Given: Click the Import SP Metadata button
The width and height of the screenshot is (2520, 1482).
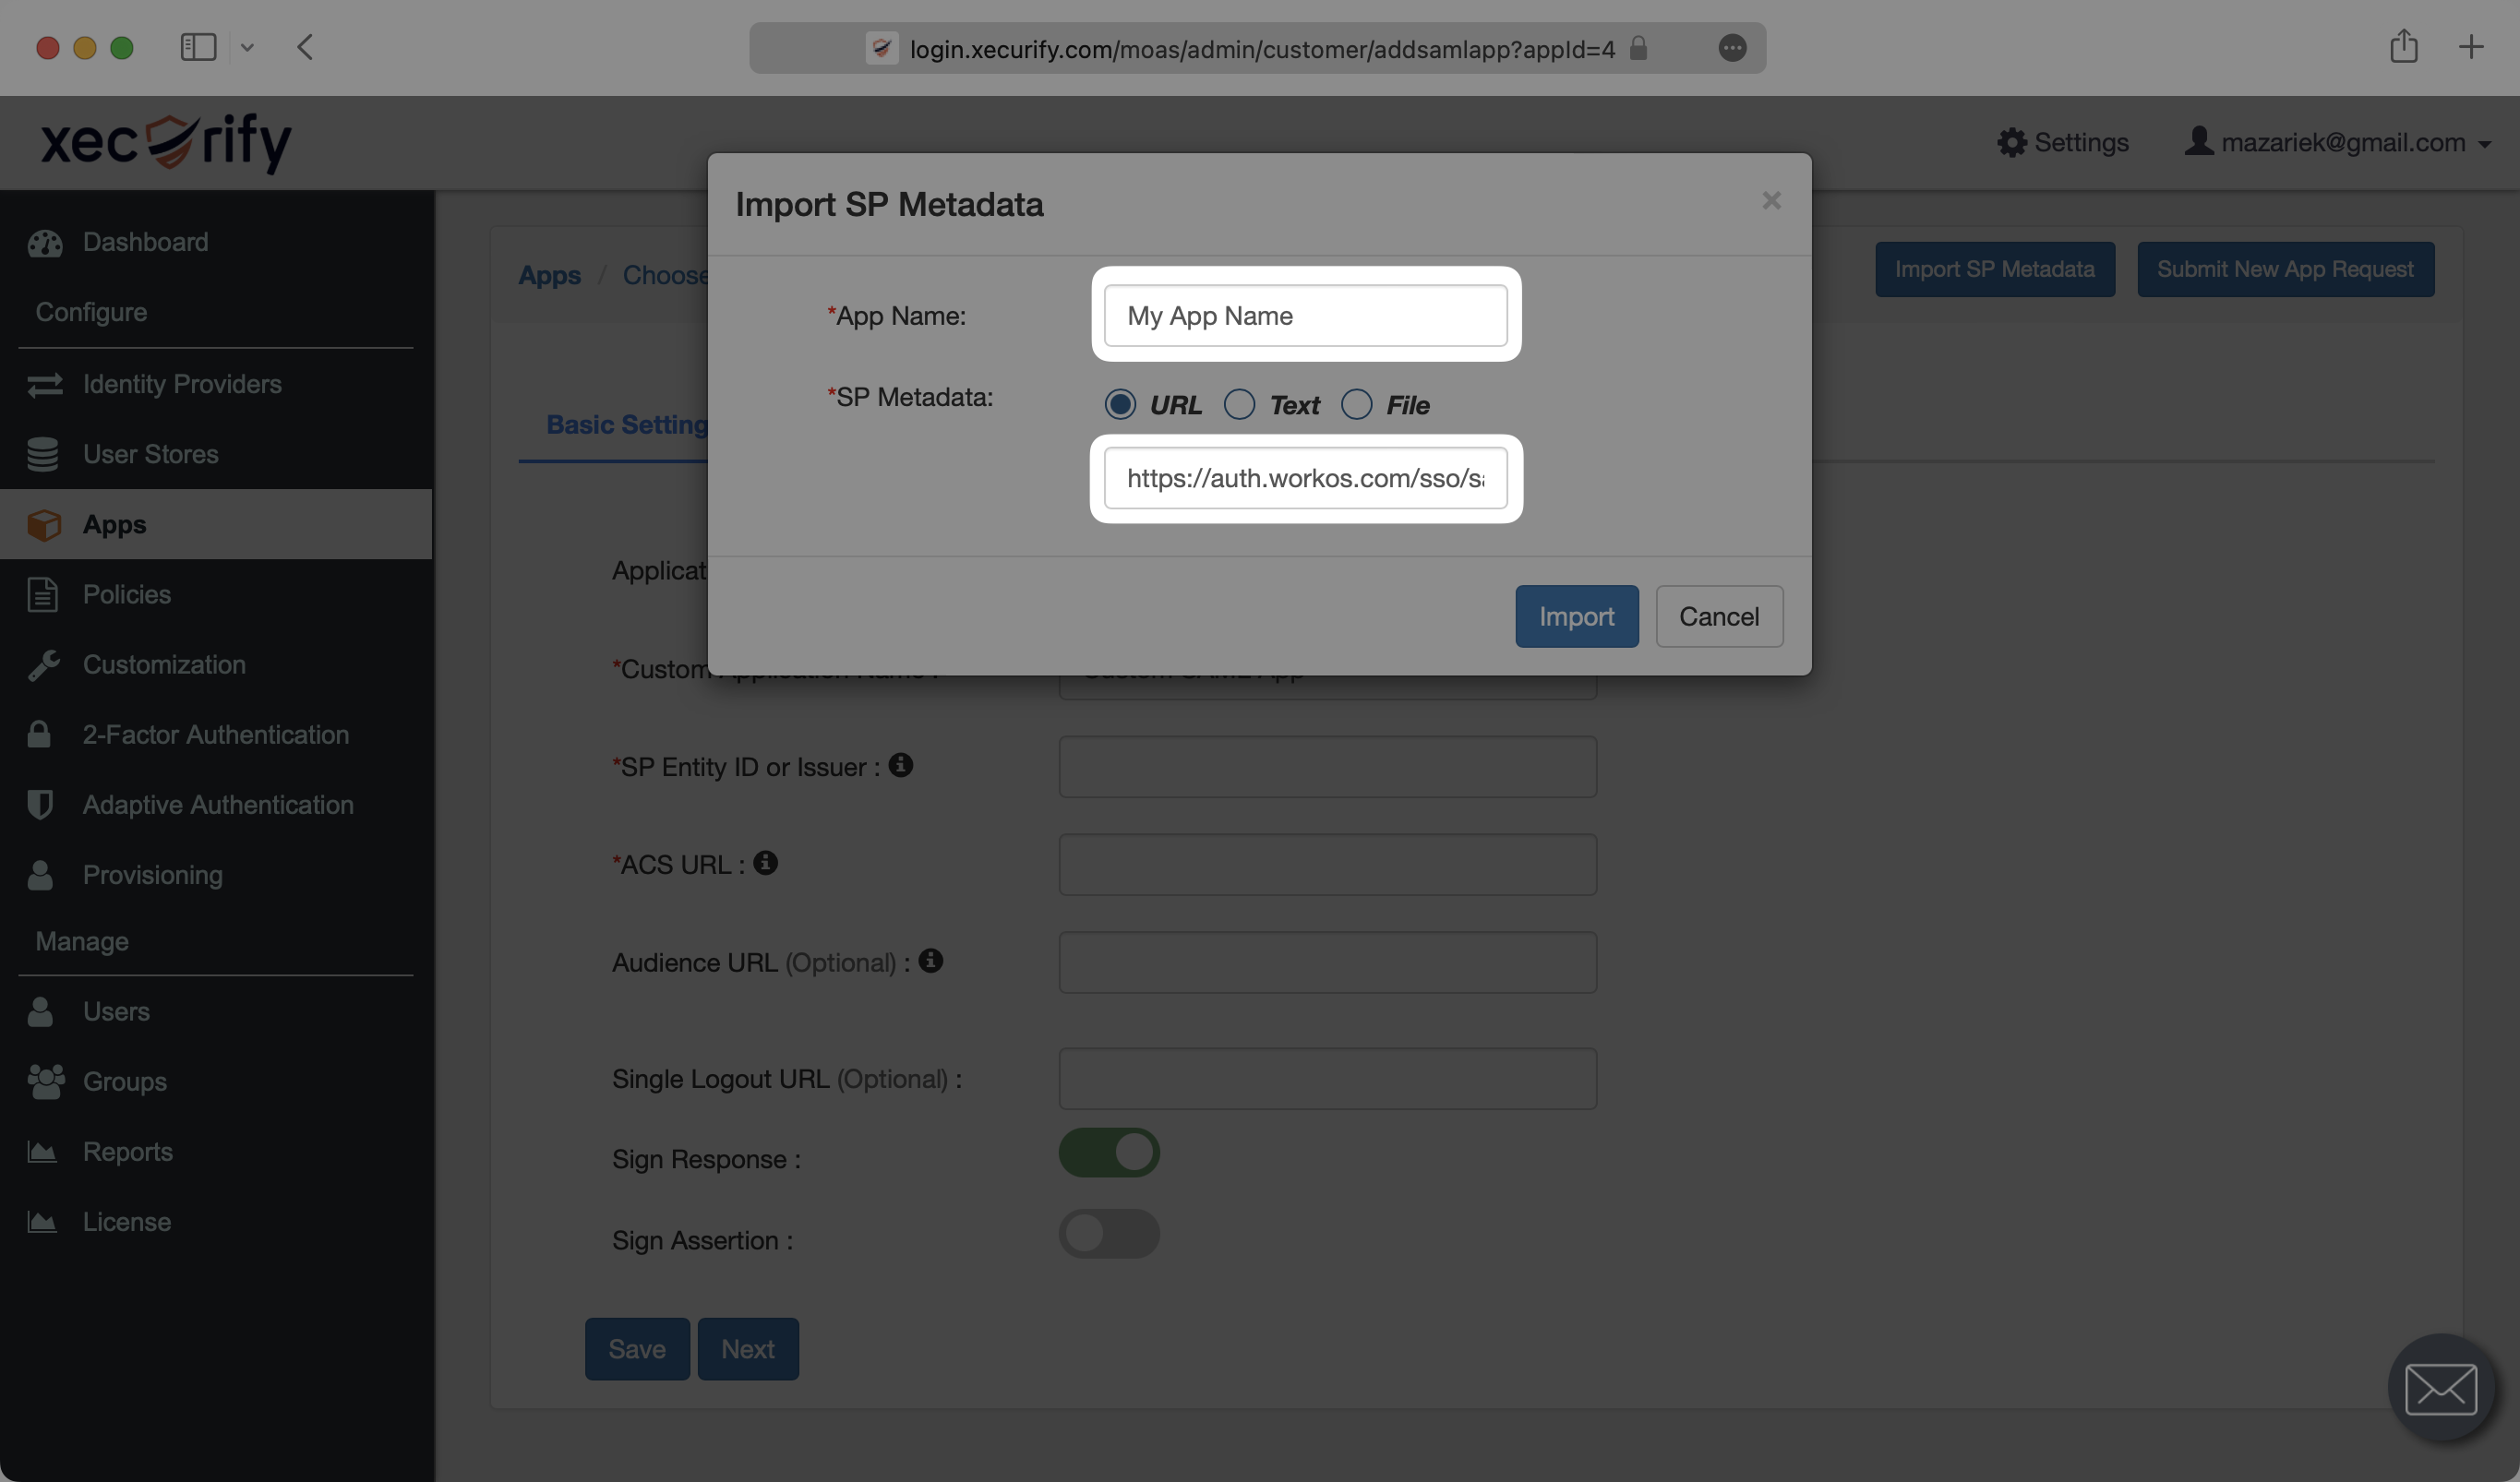Looking at the screenshot, I should click(1996, 270).
